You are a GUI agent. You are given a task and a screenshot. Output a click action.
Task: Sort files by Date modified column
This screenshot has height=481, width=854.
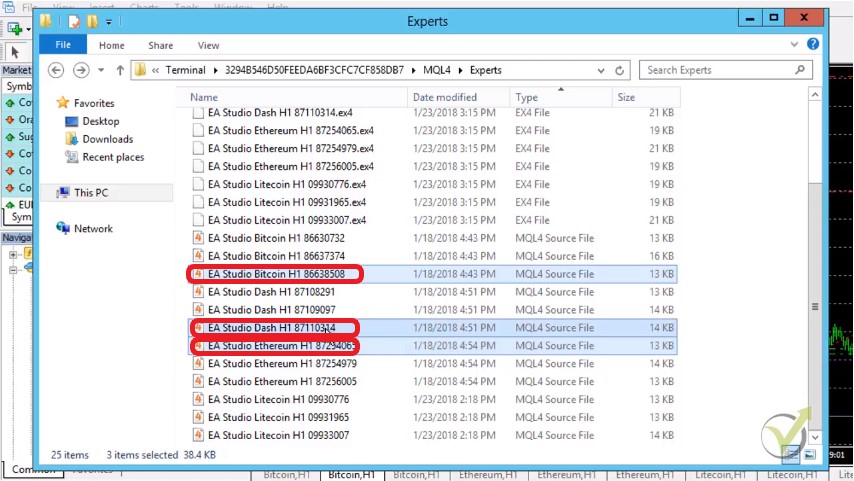[445, 97]
